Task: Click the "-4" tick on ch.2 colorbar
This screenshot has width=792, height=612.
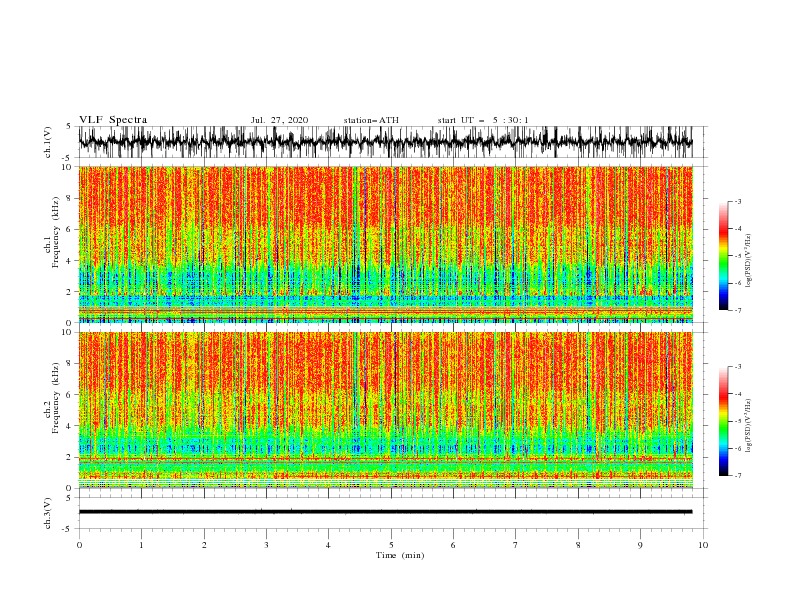Action: pos(738,394)
